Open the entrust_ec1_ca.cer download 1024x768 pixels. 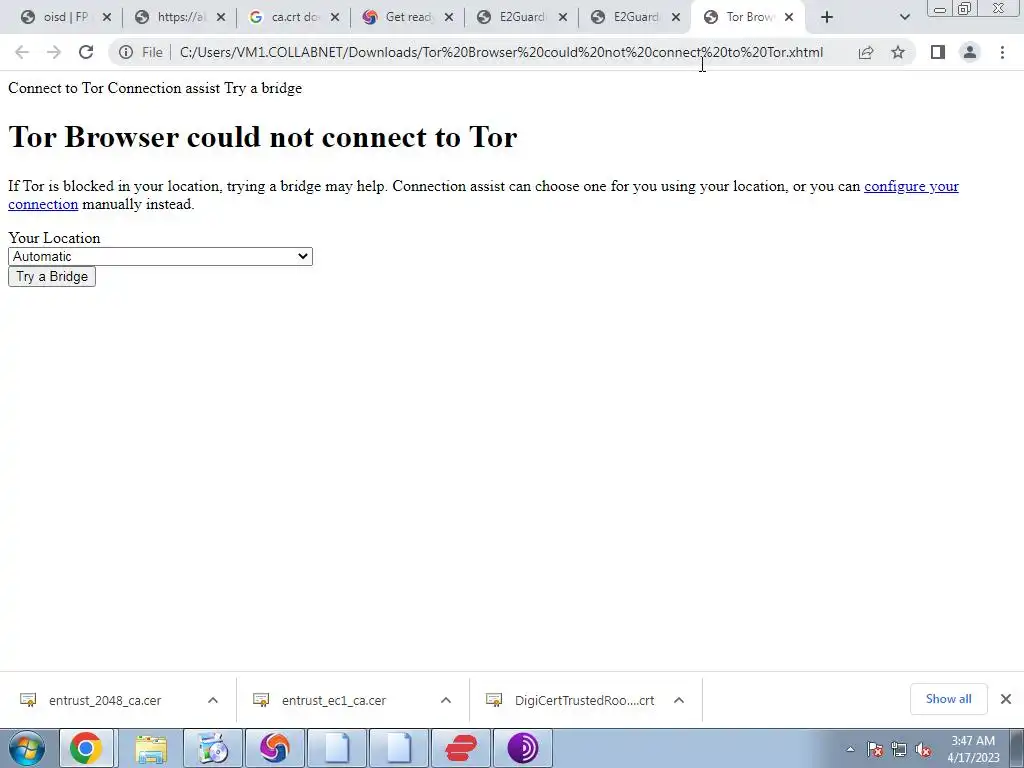click(334, 700)
